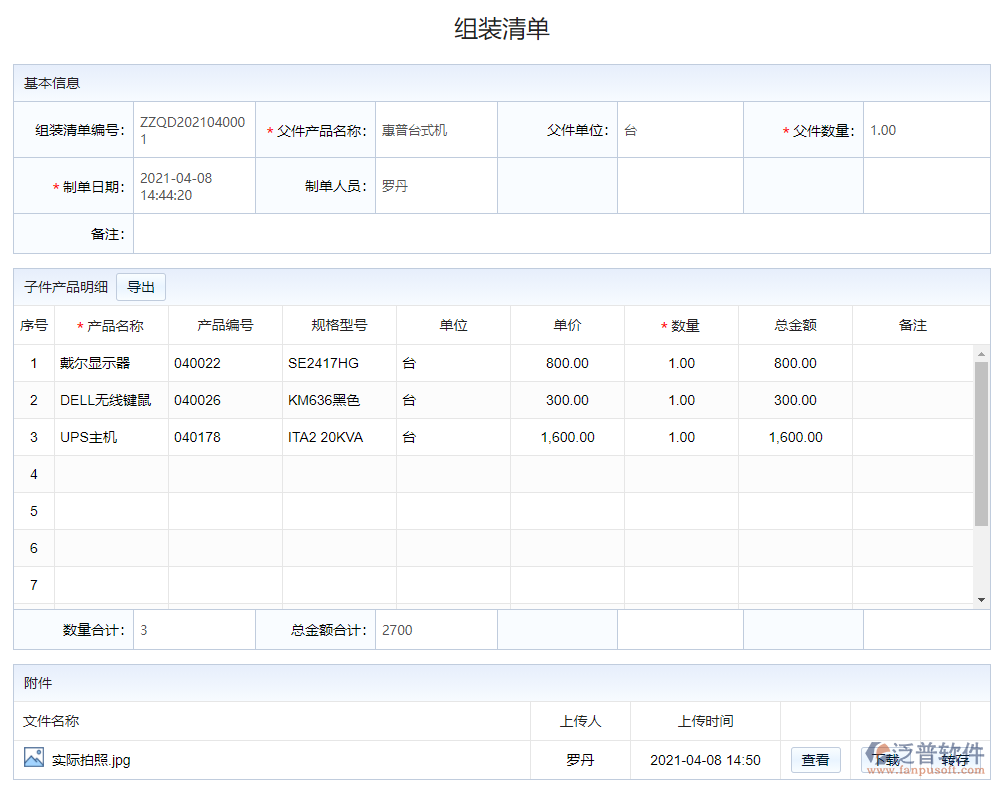Click the 导出 export button
This screenshot has width=995, height=786.
click(141, 287)
